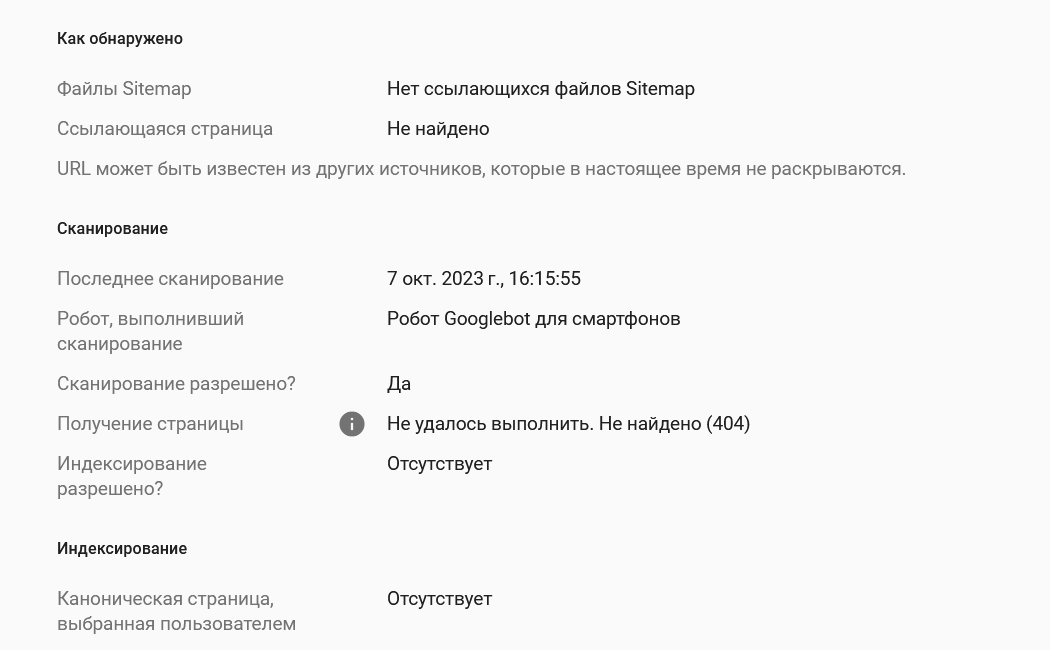Select the Получение страницы label

[150, 424]
